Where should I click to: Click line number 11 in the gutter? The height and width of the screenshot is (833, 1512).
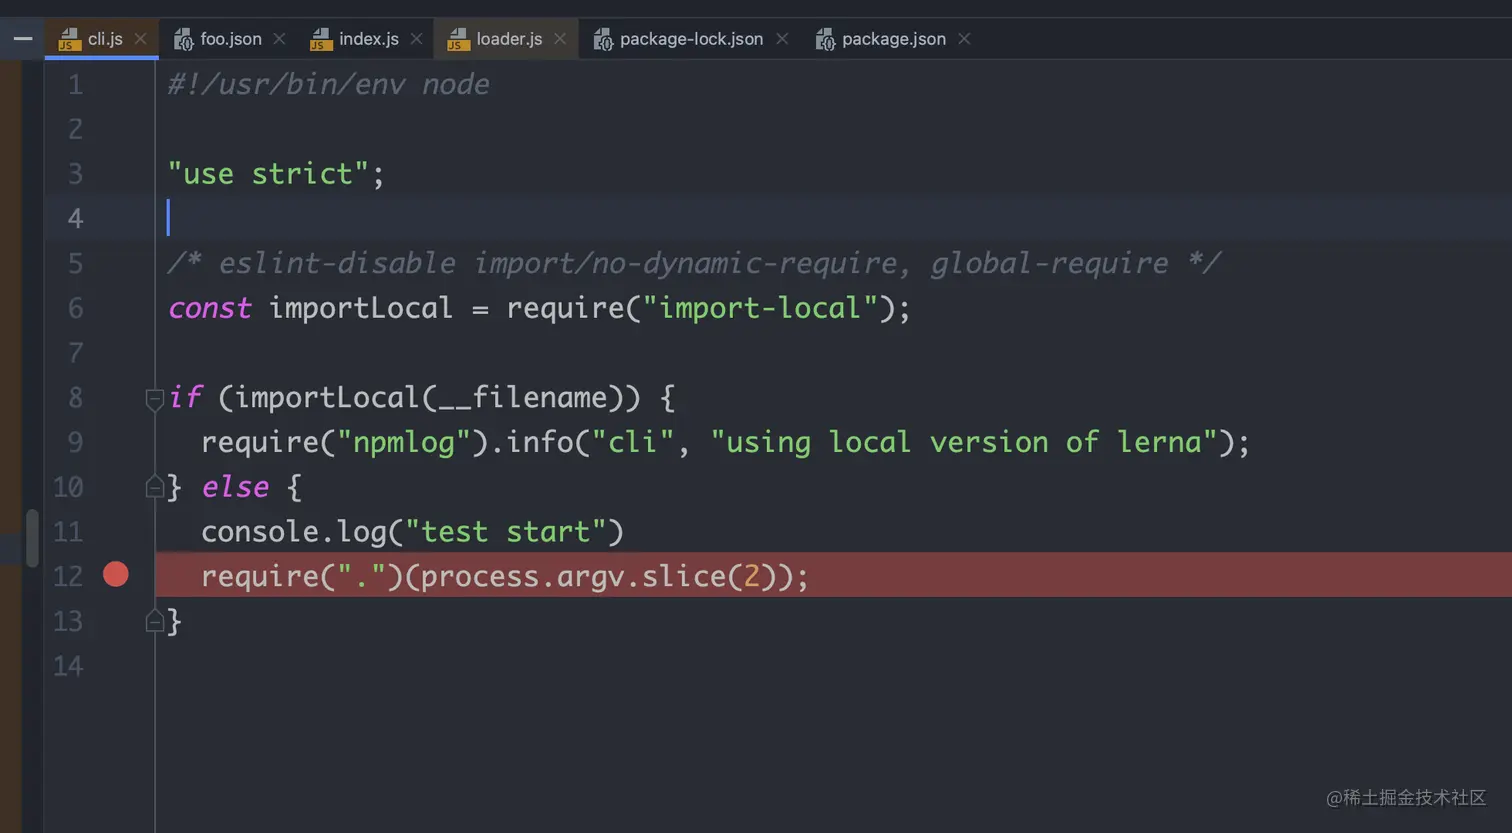coord(68,531)
